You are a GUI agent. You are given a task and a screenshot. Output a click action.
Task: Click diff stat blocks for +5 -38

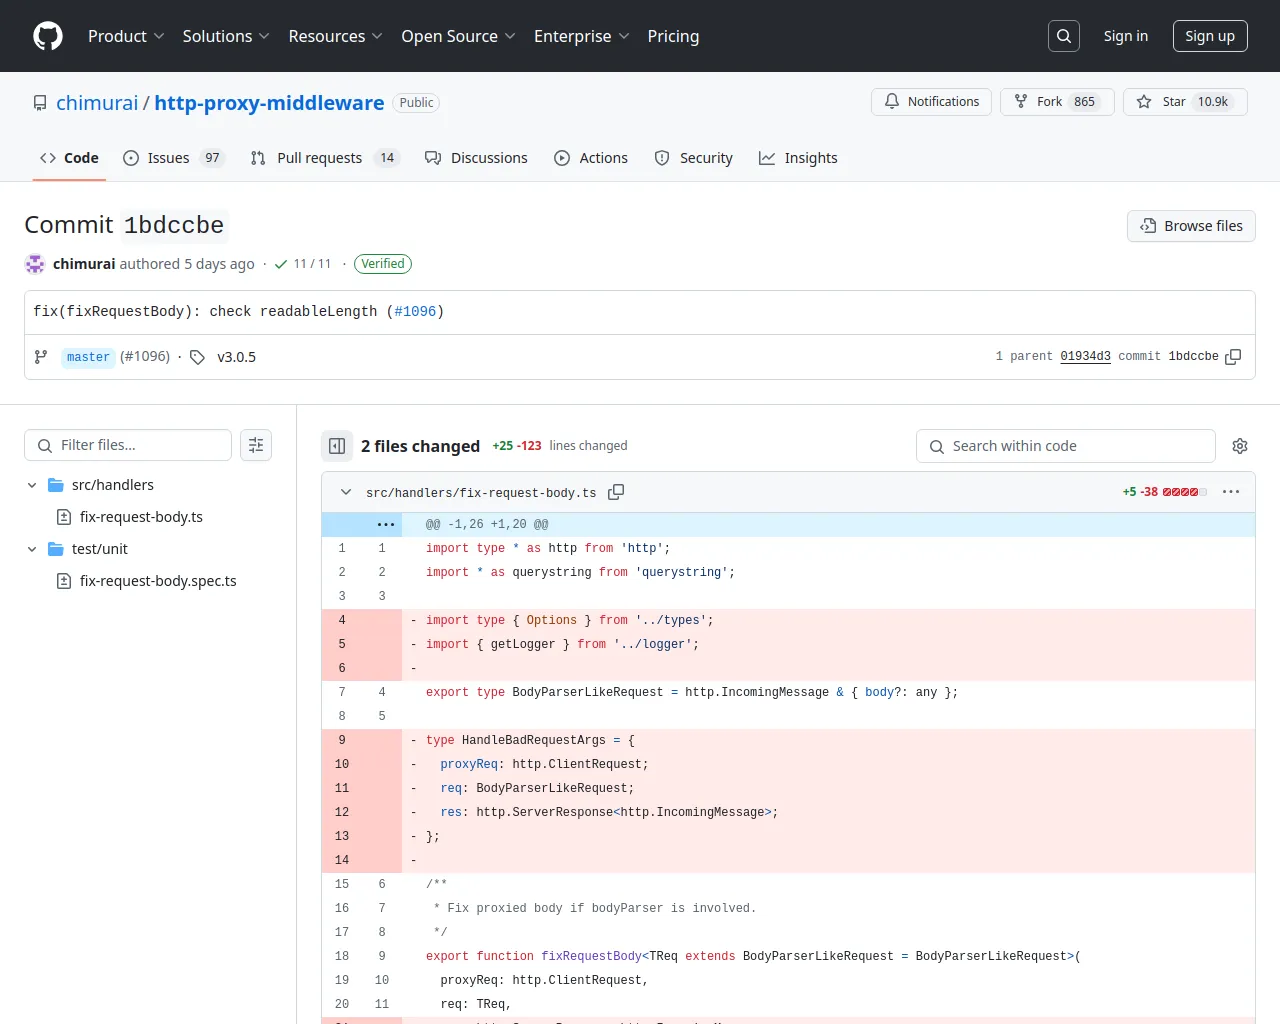pyautogui.click(x=1185, y=492)
